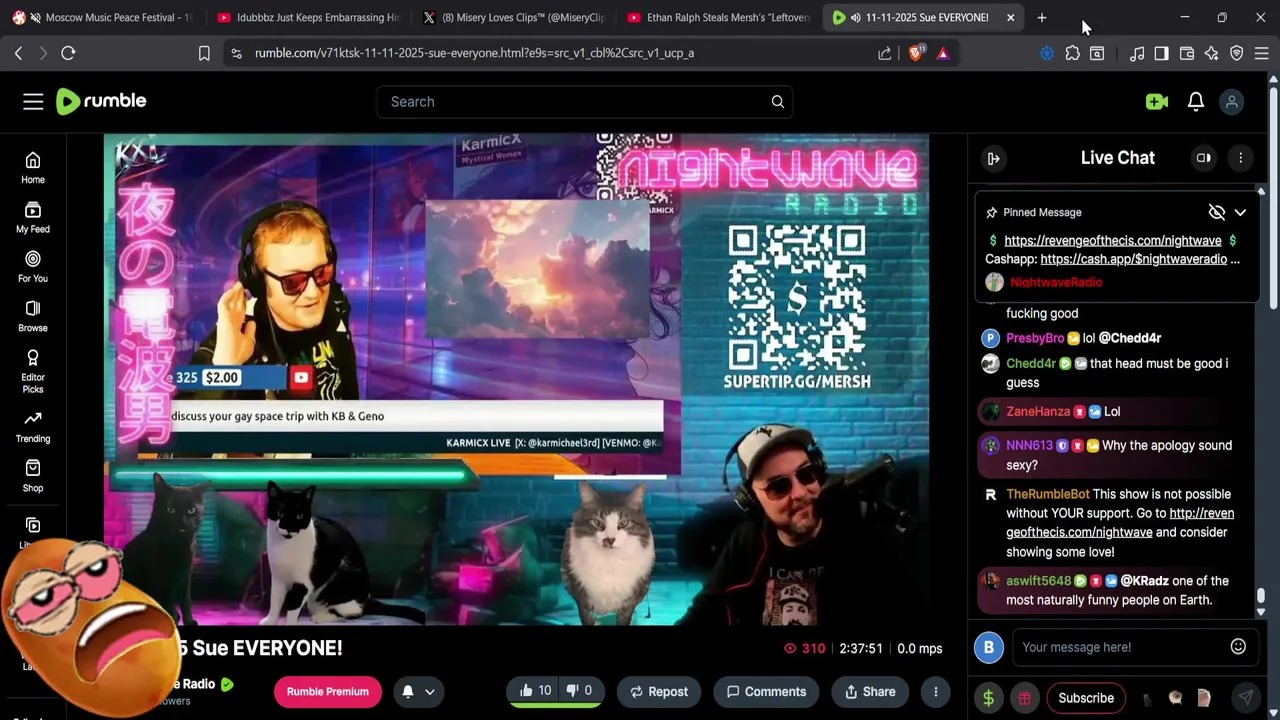Open Brave main menu button
Image resolution: width=1280 pixels, height=720 pixels.
(x=1261, y=53)
